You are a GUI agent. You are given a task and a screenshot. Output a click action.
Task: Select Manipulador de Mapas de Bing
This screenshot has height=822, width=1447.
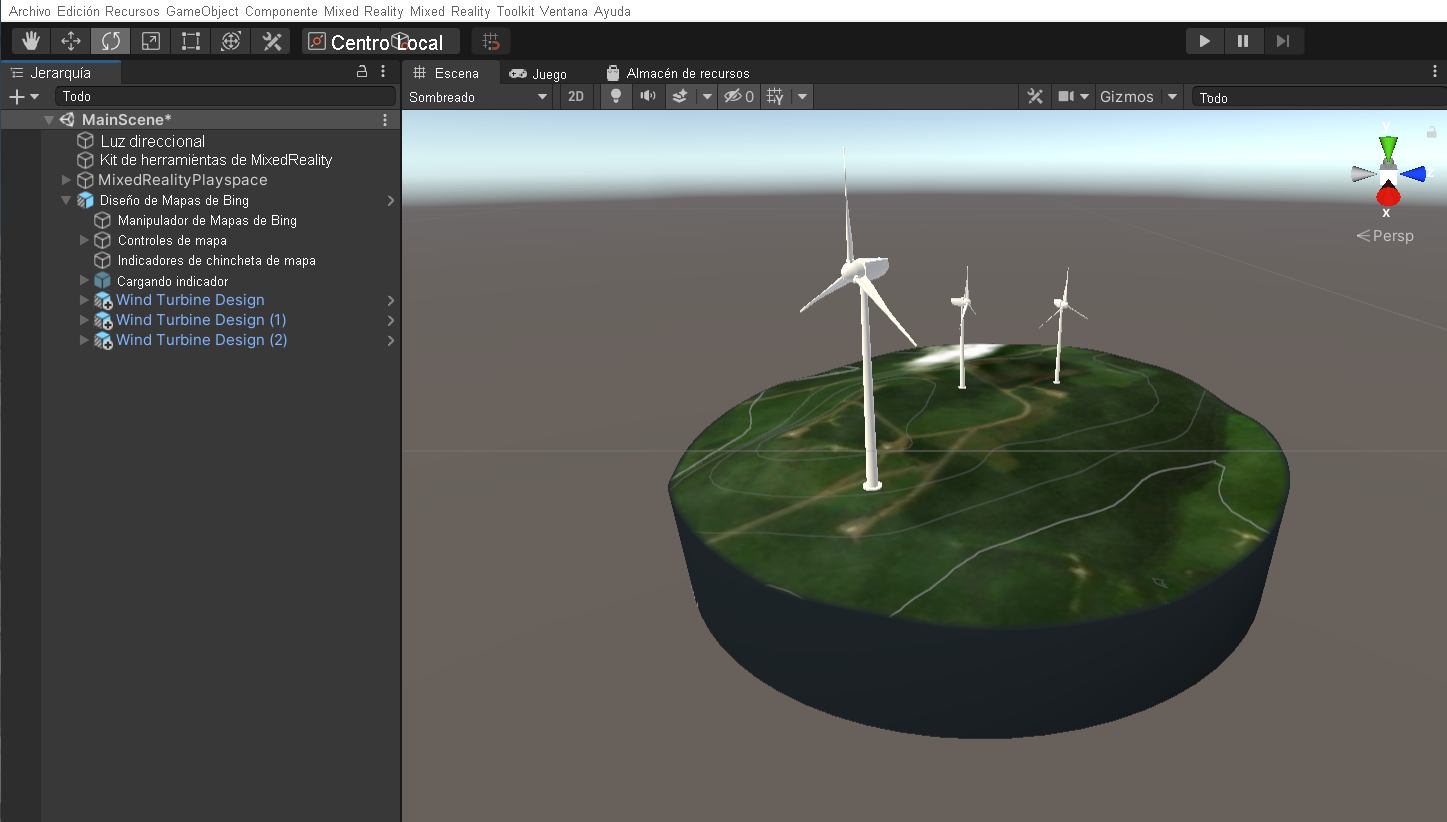(207, 220)
